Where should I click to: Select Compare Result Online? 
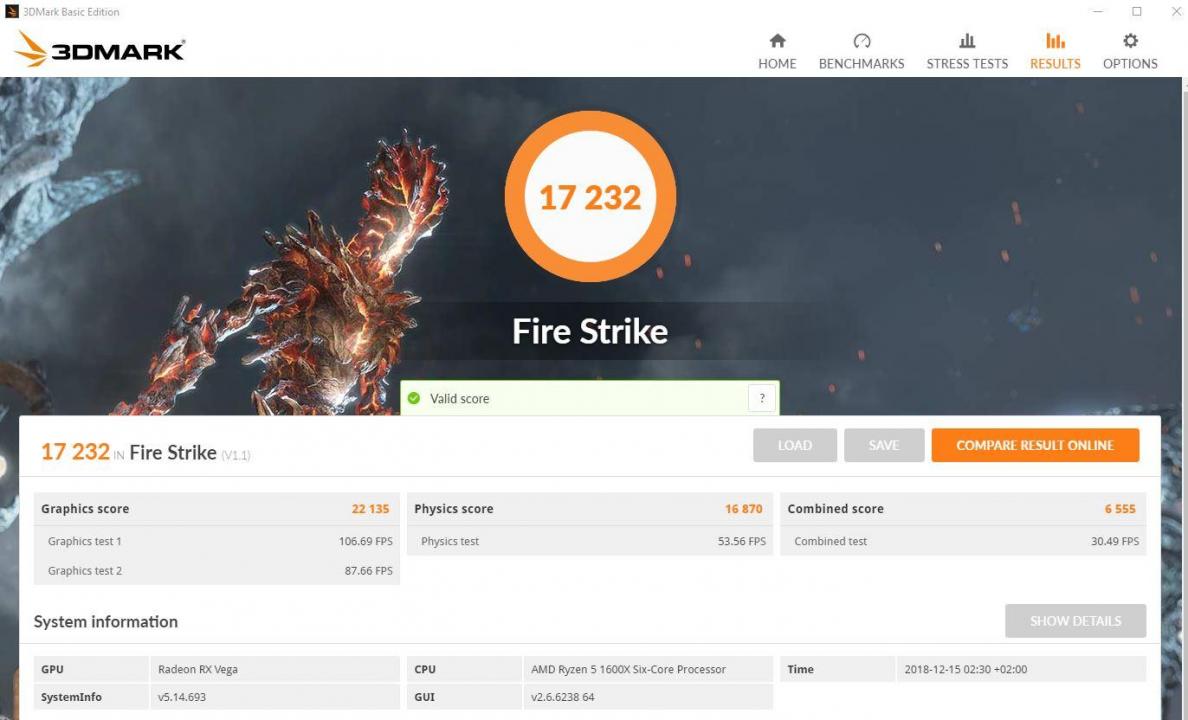coord(1035,445)
